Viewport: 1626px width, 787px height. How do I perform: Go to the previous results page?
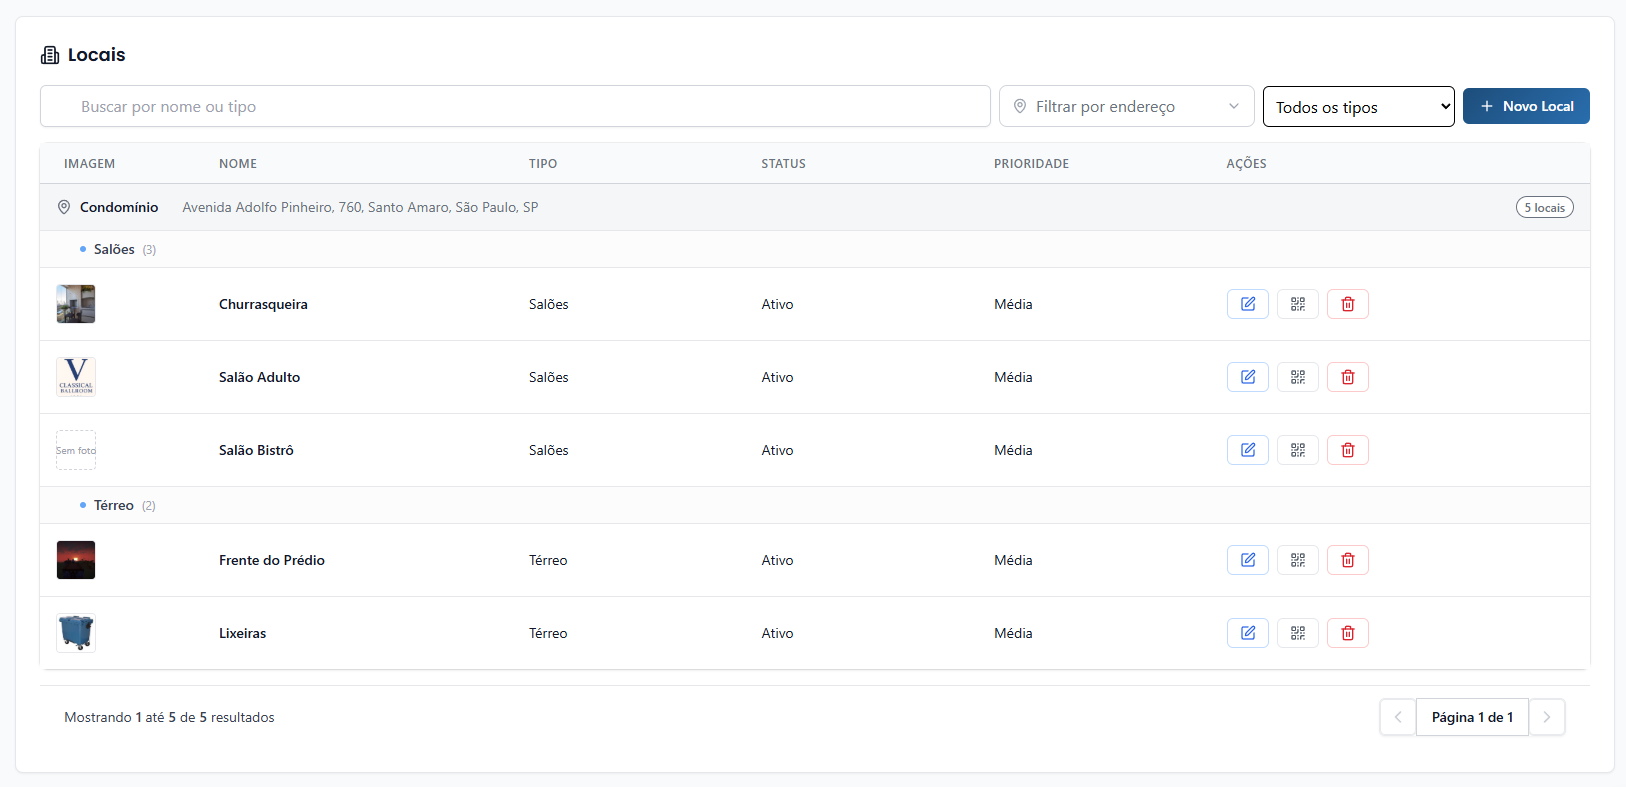point(1397,717)
